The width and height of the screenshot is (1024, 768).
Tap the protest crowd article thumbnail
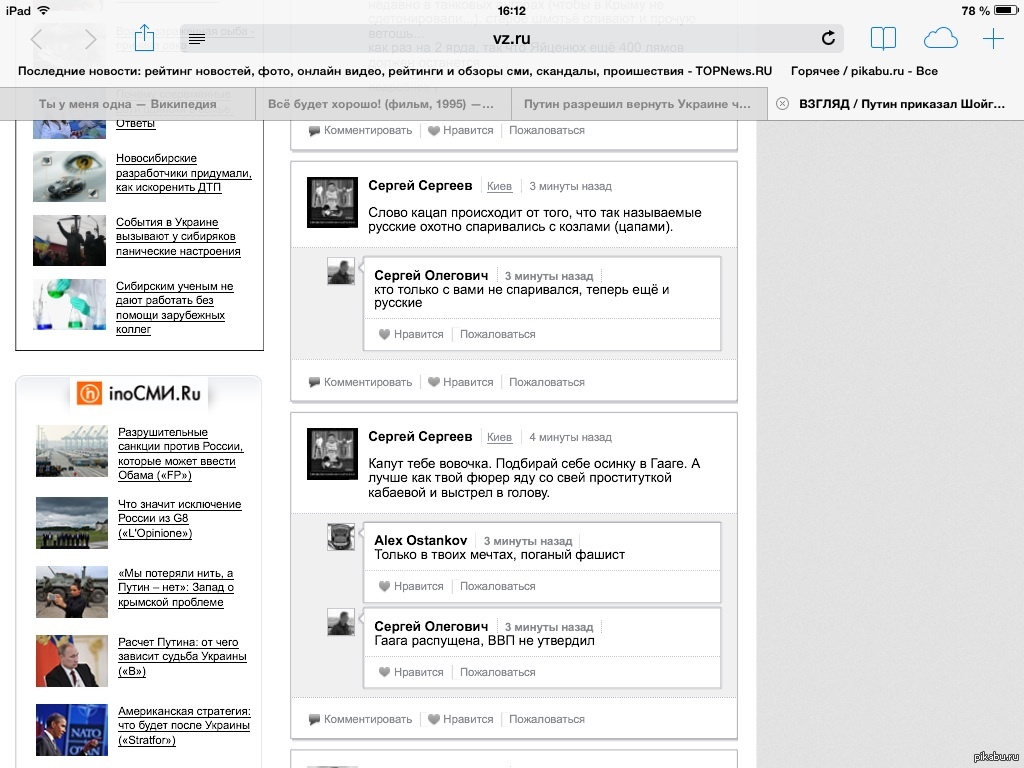(69, 241)
